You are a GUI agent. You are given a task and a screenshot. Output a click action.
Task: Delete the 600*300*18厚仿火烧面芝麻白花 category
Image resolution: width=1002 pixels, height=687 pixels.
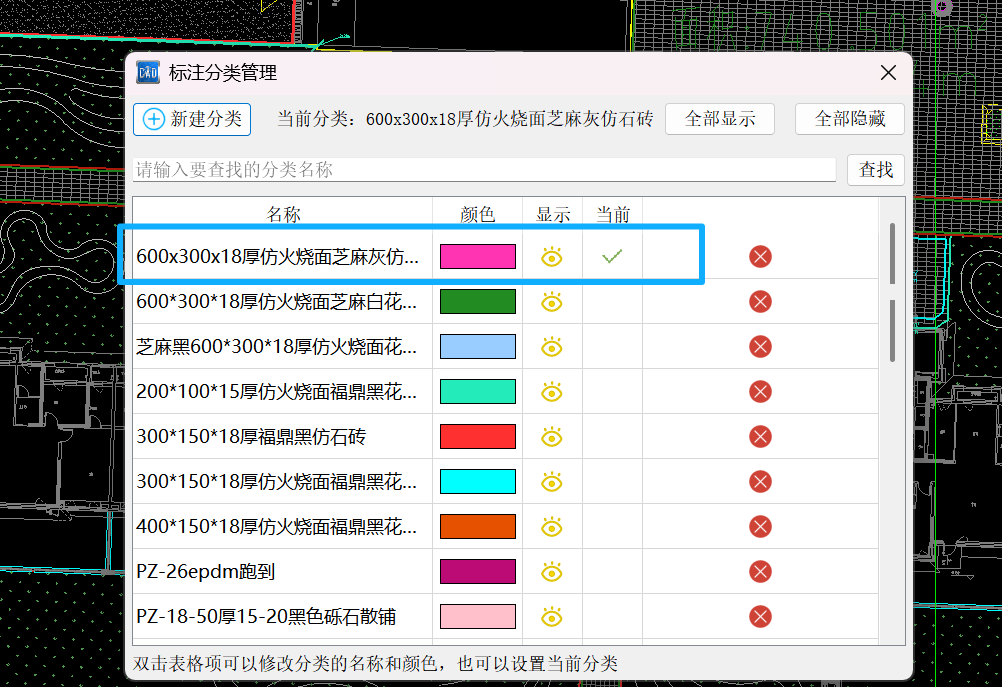(x=760, y=302)
